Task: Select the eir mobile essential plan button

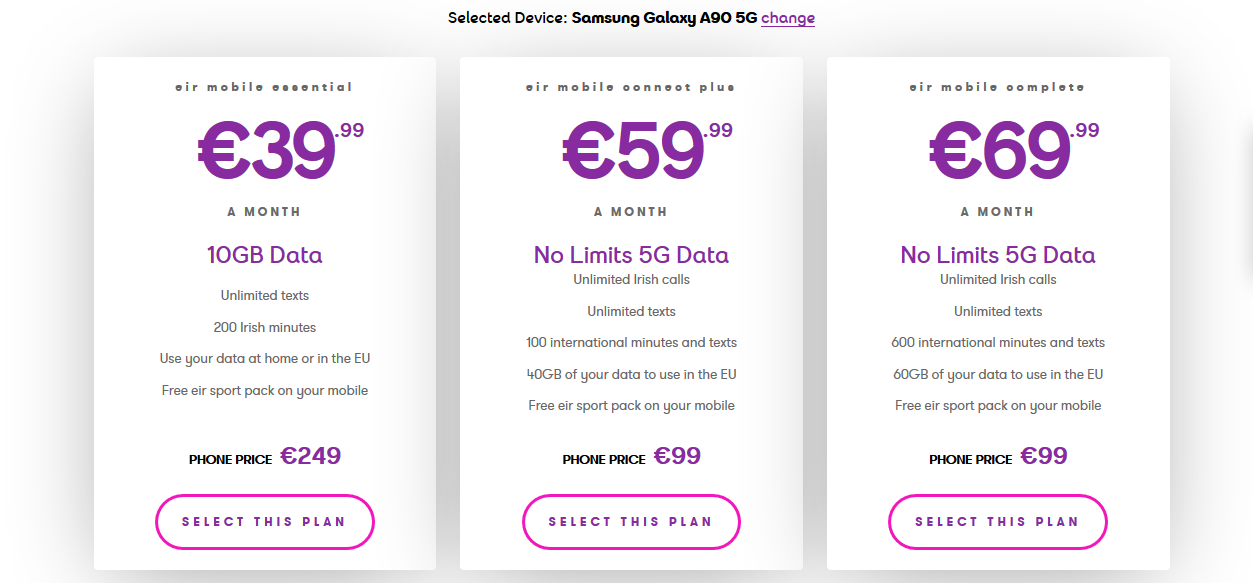Action: coord(265,521)
